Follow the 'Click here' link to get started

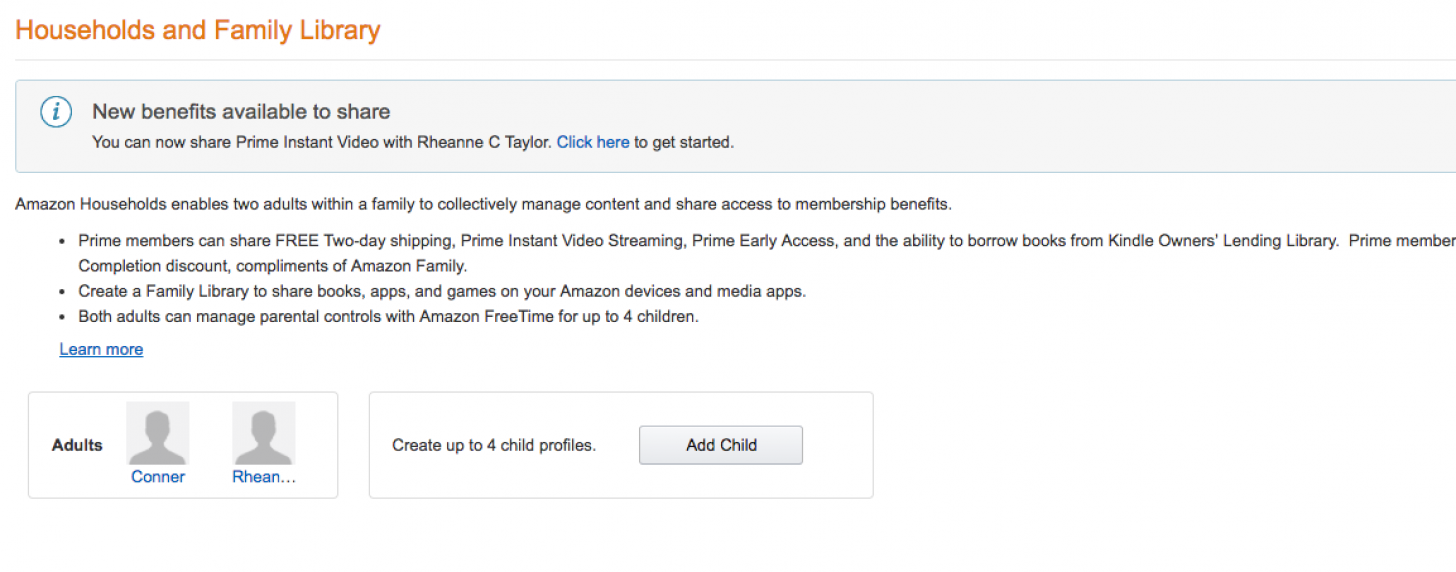click(x=593, y=142)
